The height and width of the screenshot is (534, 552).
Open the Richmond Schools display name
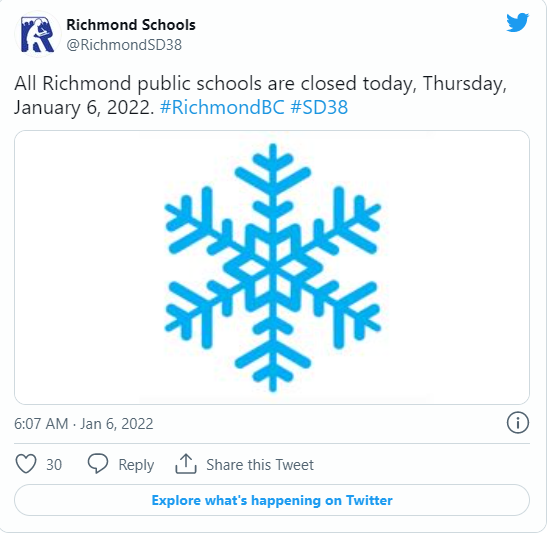pos(131,25)
